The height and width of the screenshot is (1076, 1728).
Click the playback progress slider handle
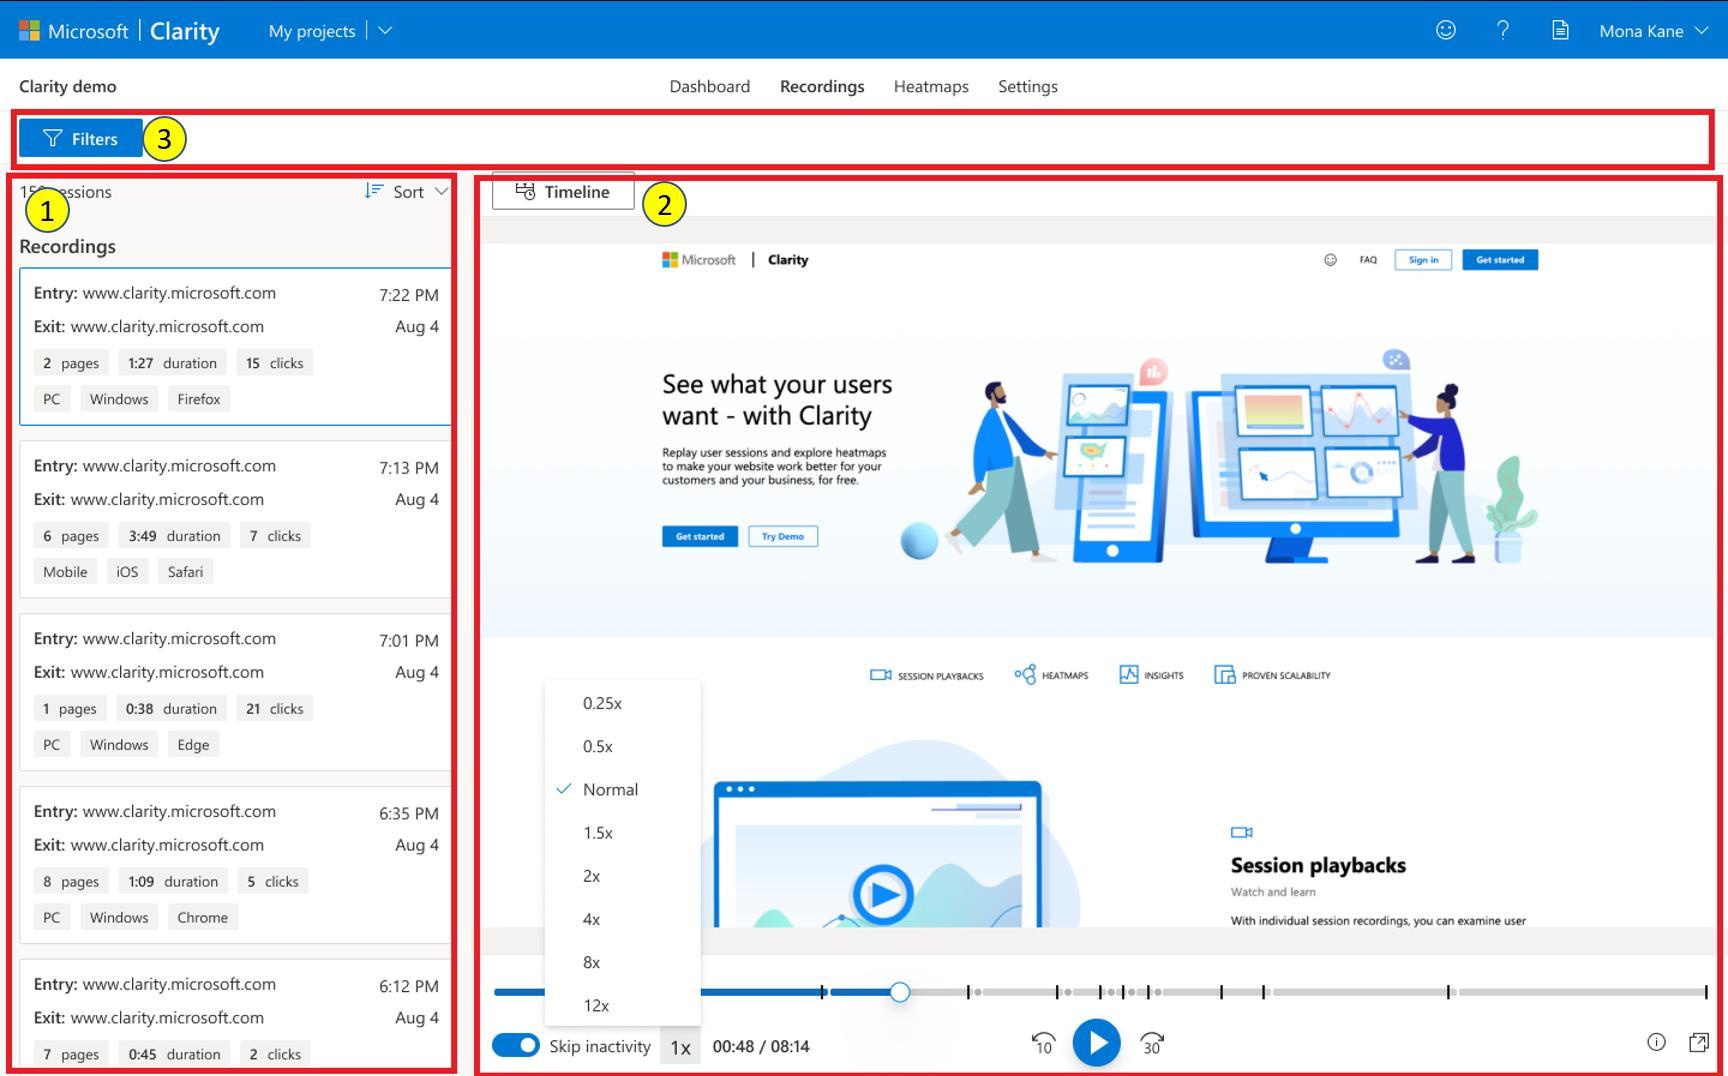900,991
